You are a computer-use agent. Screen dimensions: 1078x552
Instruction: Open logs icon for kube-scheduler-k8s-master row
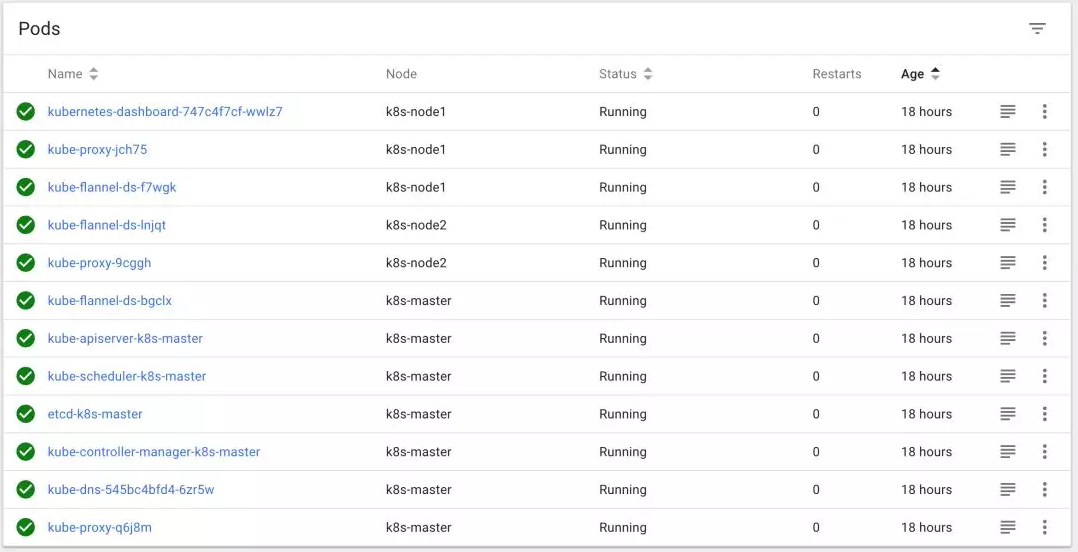pyautogui.click(x=1008, y=376)
